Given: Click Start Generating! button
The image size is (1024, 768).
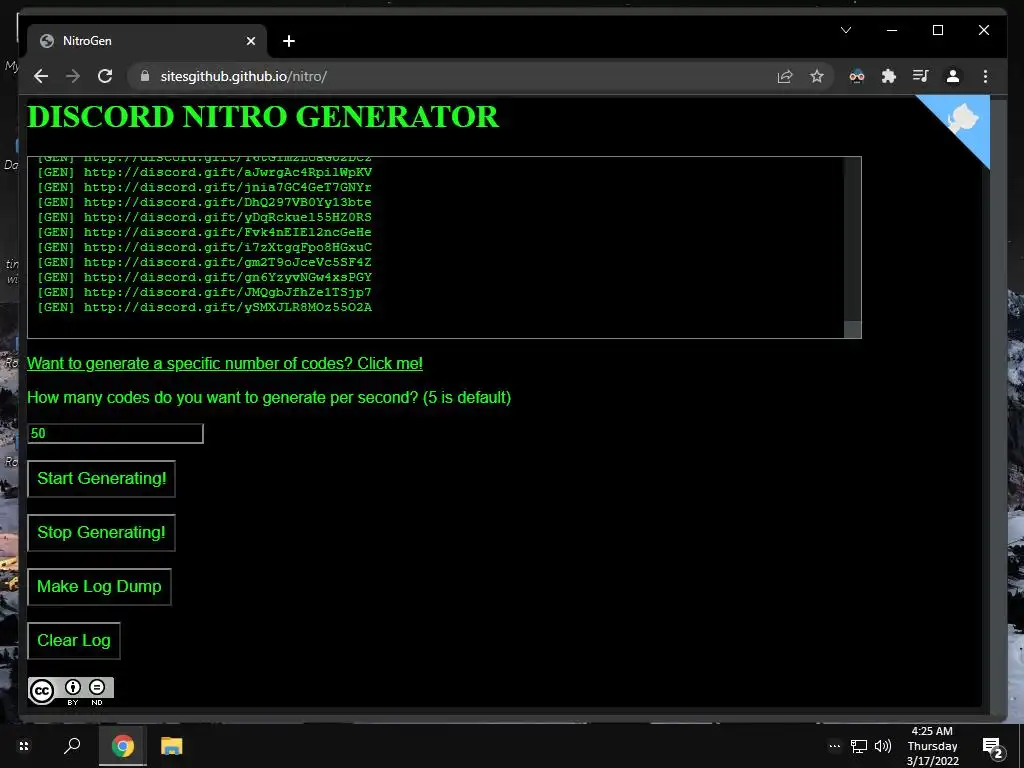Looking at the screenshot, I should (x=101, y=479).
